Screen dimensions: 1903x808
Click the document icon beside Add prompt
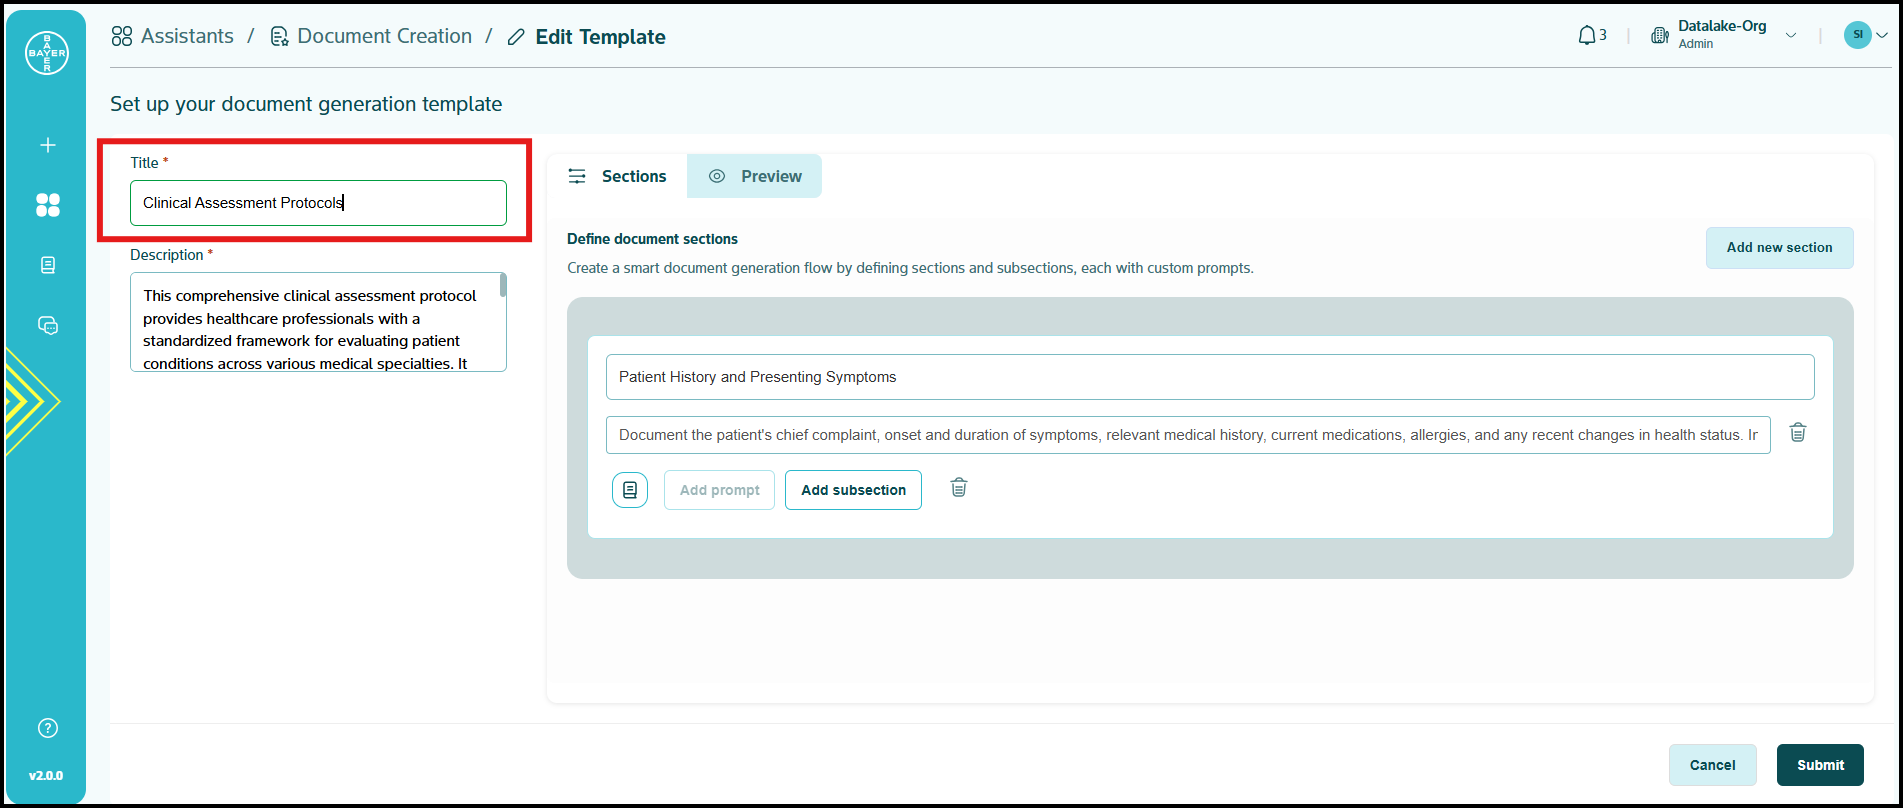point(630,490)
